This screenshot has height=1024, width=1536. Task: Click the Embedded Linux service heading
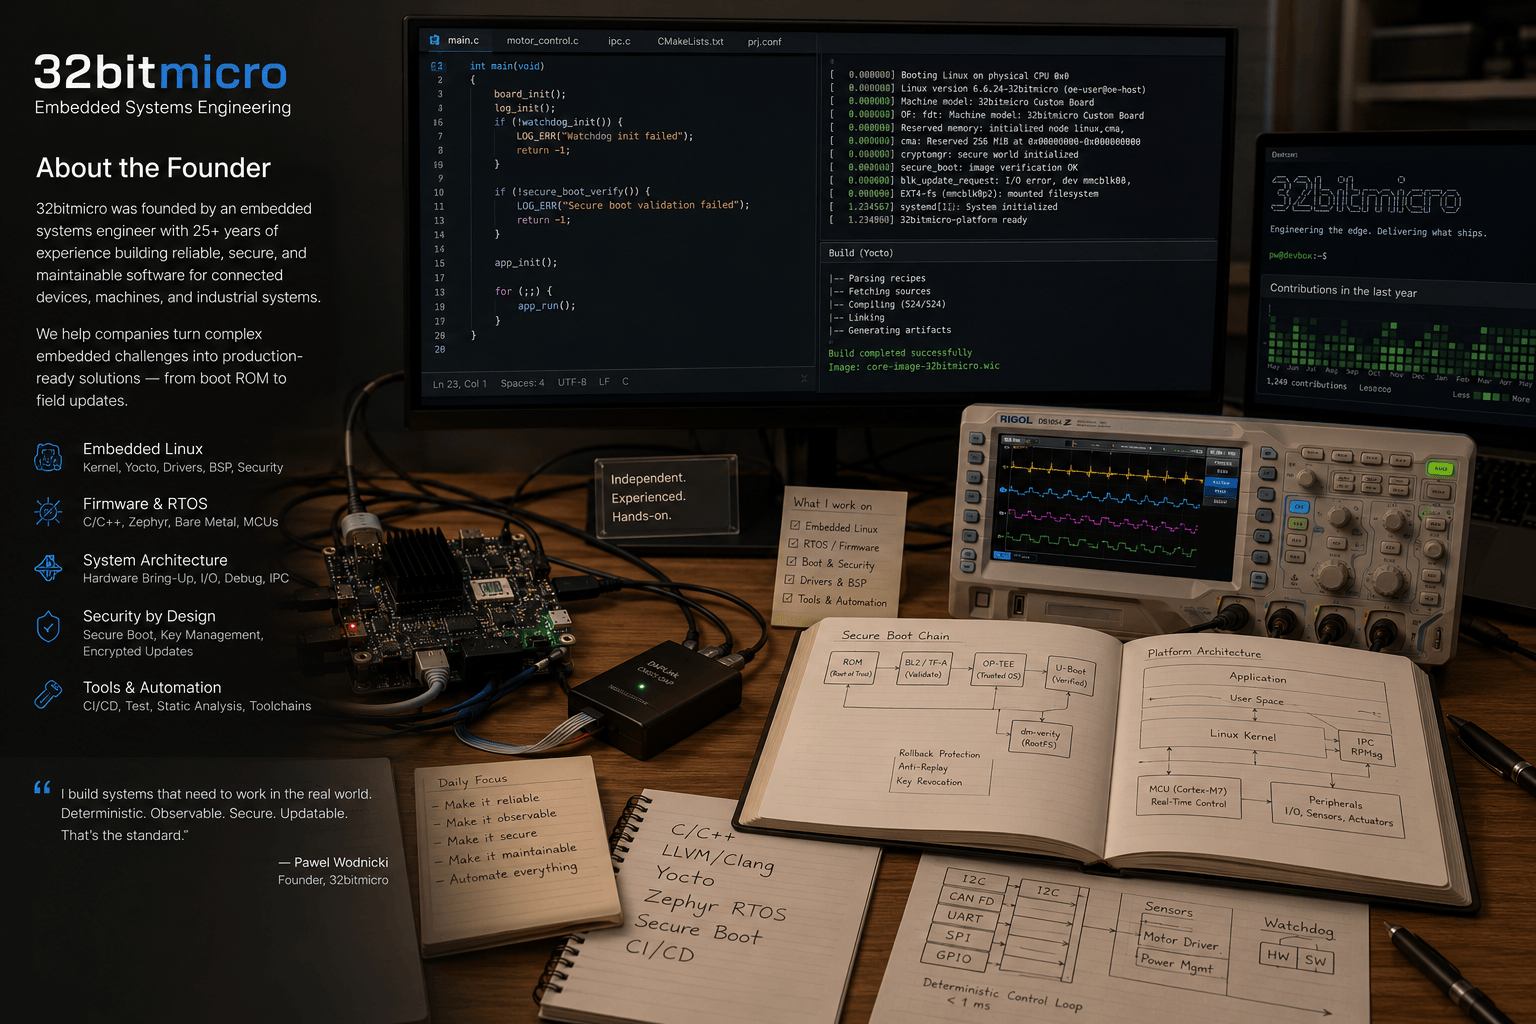(143, 449)
